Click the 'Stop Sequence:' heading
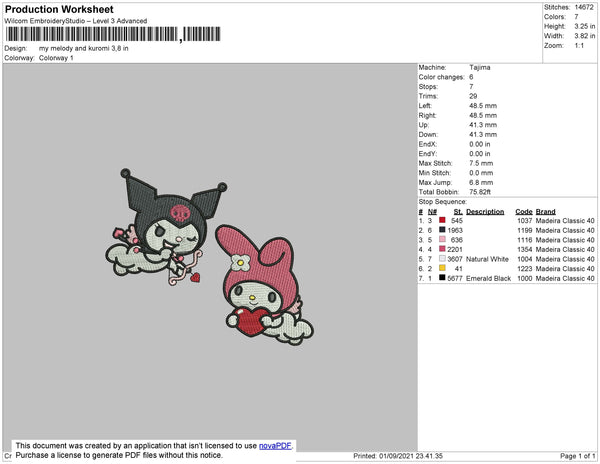The height and width of the screenshot is (464, 600). coord(443,202)
